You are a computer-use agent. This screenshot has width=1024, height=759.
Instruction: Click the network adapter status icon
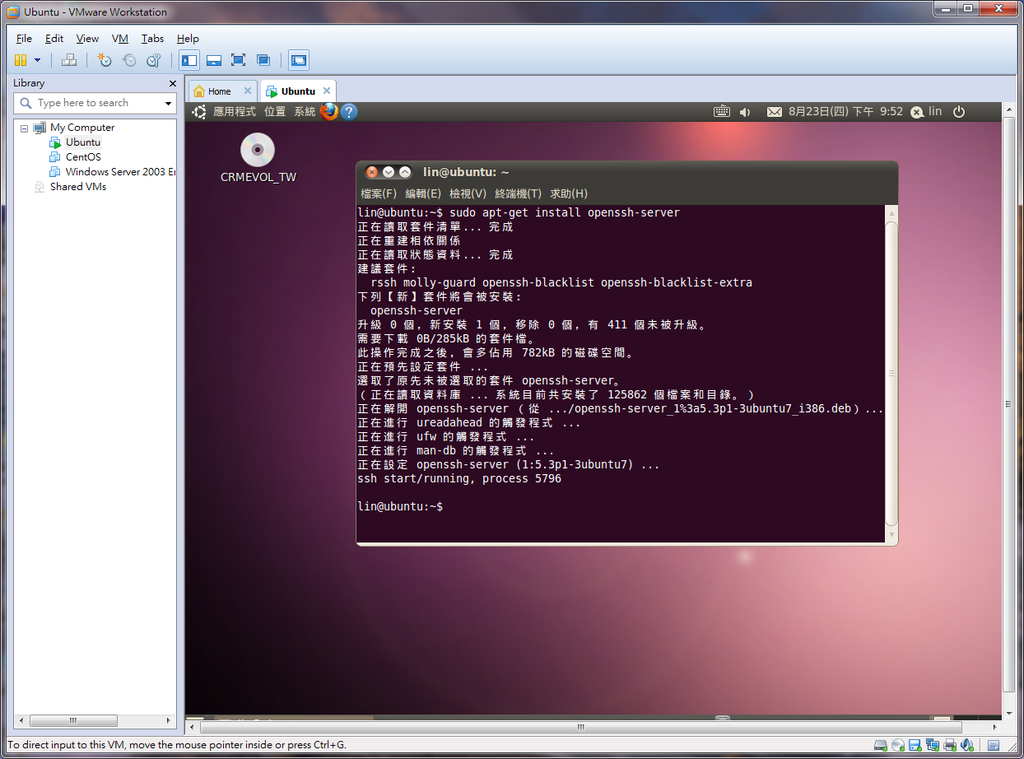[x=933, y=745]
